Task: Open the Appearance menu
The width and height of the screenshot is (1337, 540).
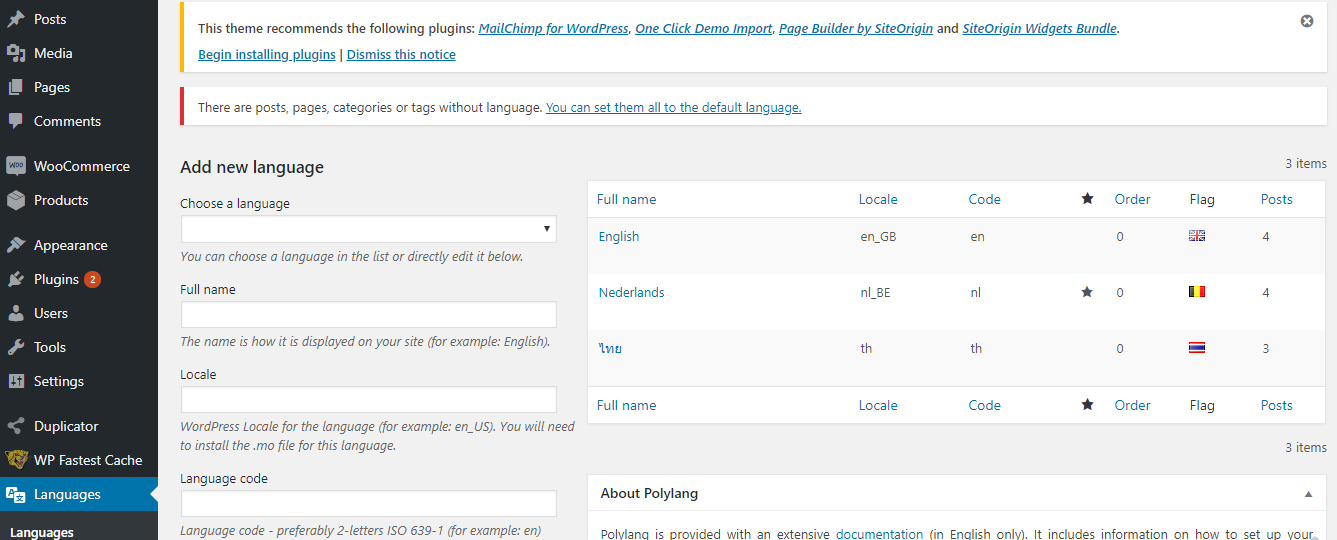Action: [x=70, y=245]
